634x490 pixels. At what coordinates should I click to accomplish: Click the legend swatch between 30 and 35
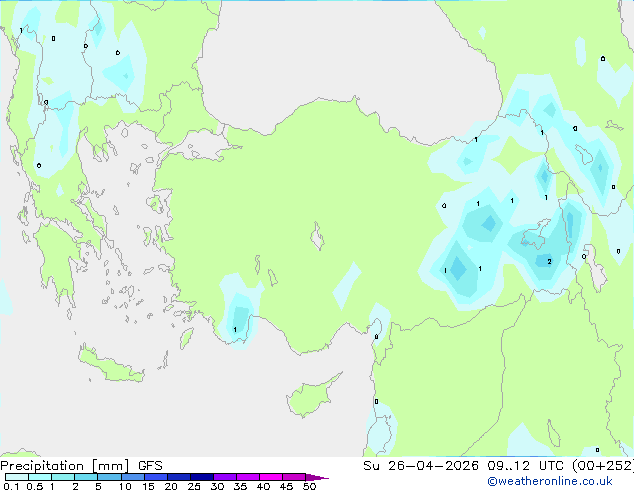pyautogui.click(x=225, y=477)
